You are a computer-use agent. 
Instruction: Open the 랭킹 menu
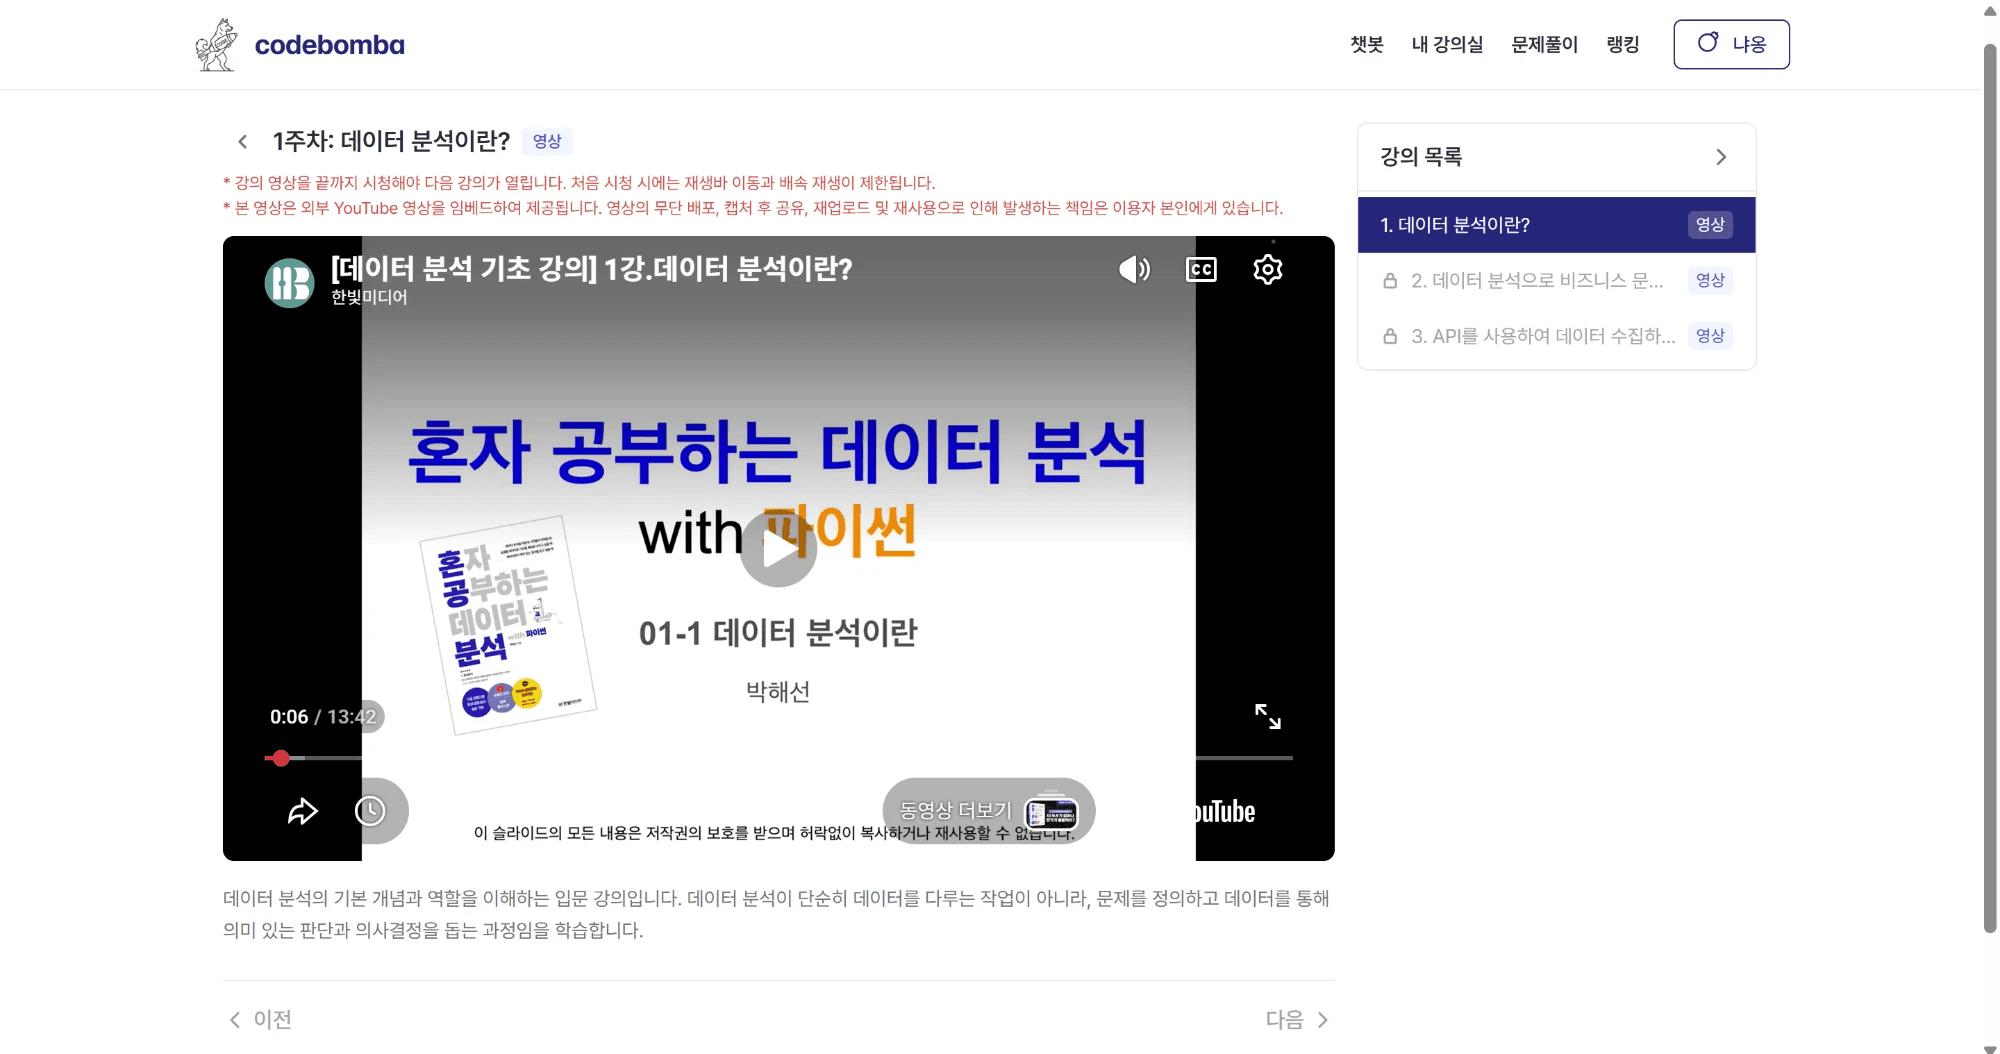click(1622, 44)
